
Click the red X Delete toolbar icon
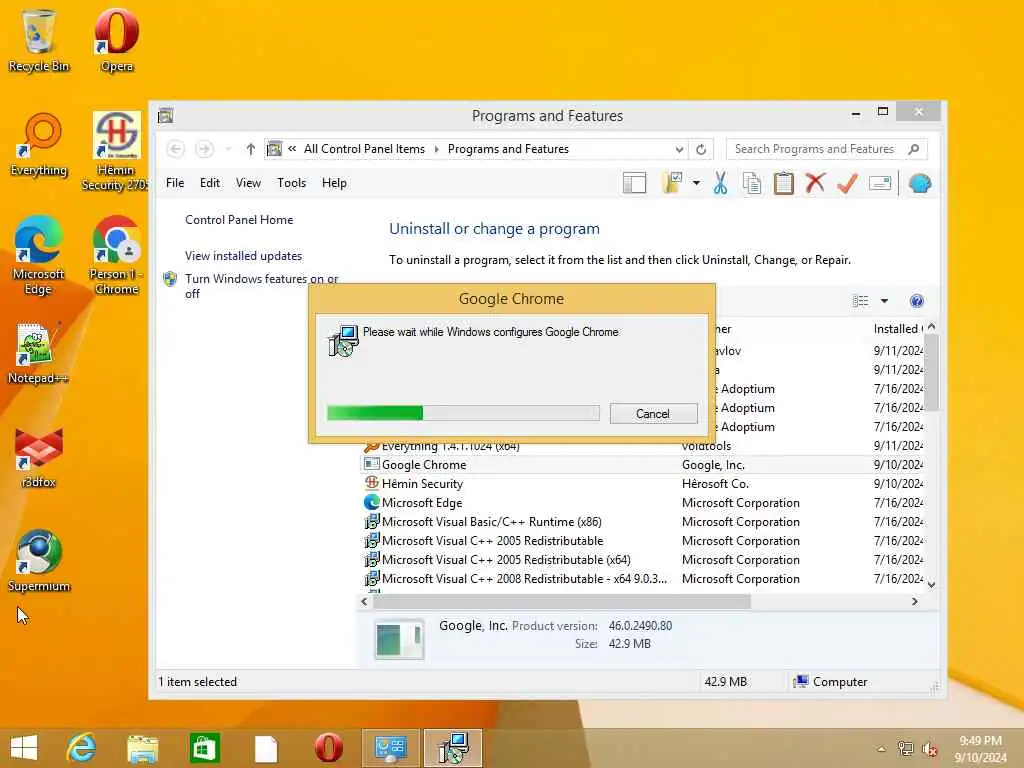click(x=815, y=183)
